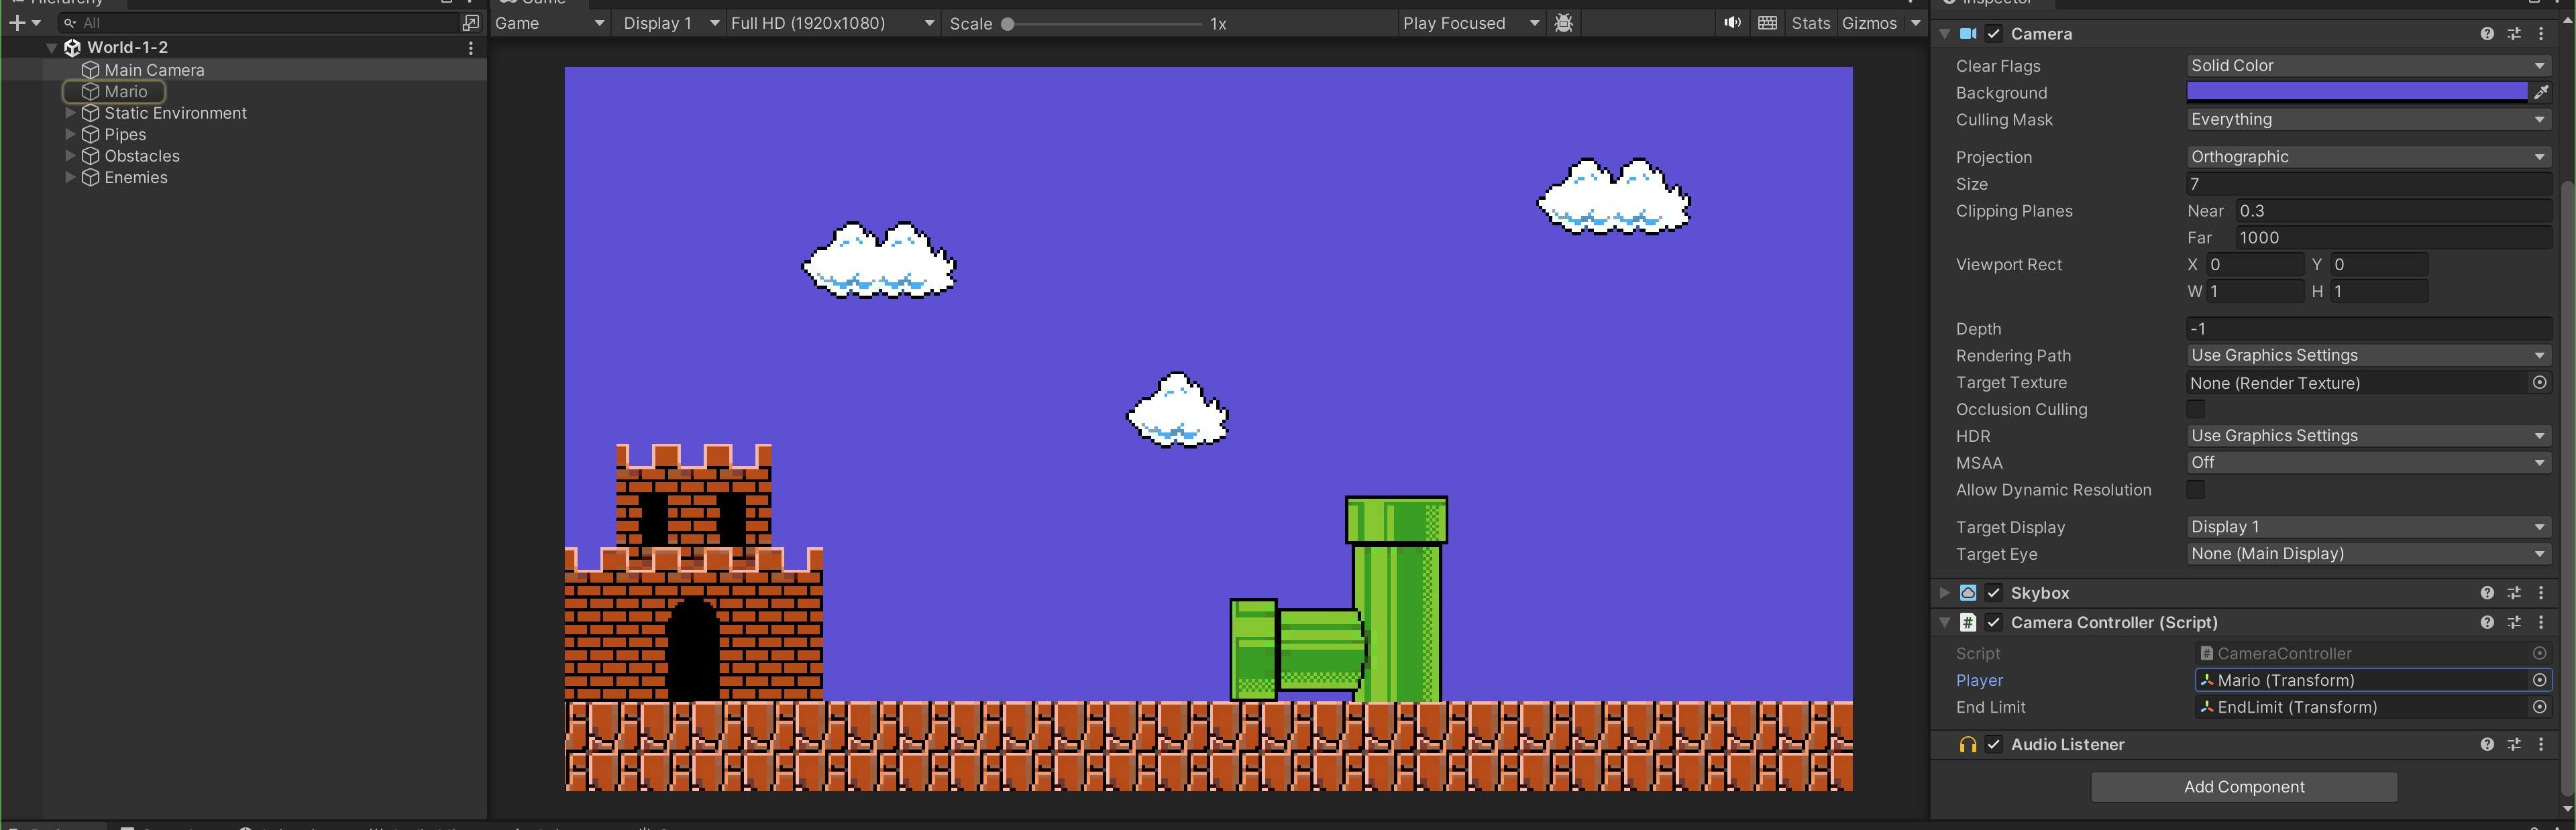
Task: Open Skybox component presets icon
Action: click(2514, 593)
